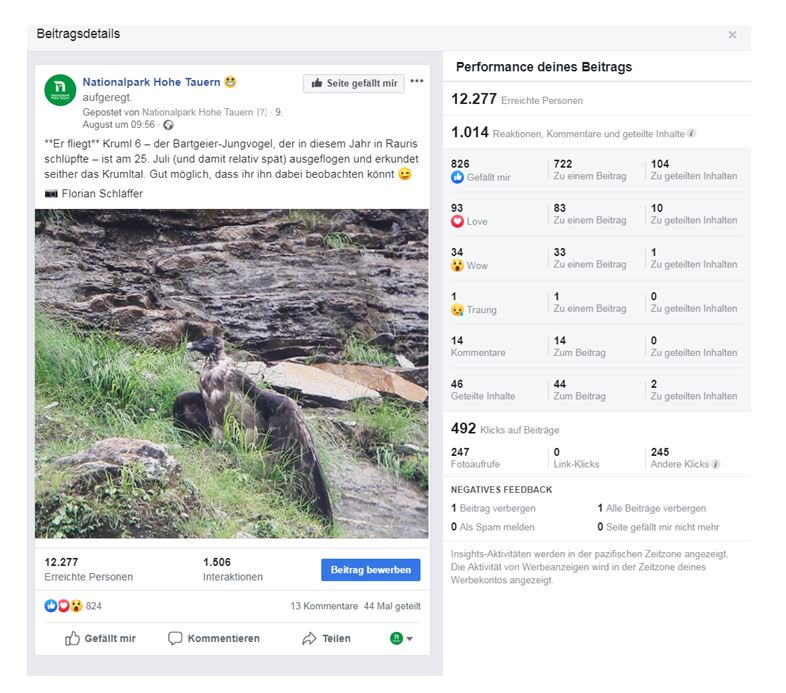This screenshot has width=786, height=693.
Task: Click the 'Gepostet von' Nationalpark Hohe Tauern link
Action: click(x=198, y=112)
